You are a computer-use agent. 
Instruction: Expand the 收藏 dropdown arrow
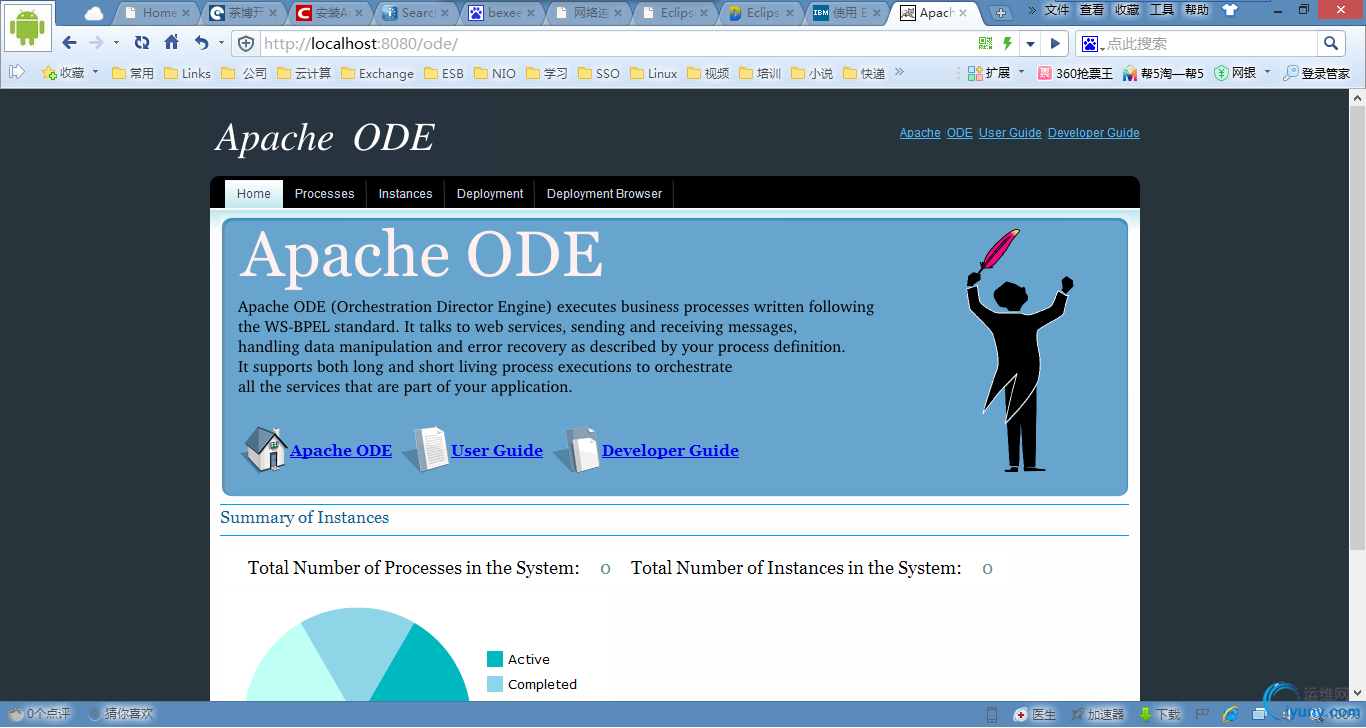(x=96, y=72)
